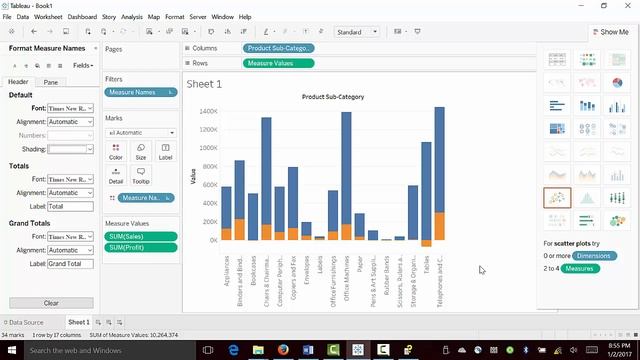Open the Dashboard menu

pyautogui.click(x=82, y=17)
